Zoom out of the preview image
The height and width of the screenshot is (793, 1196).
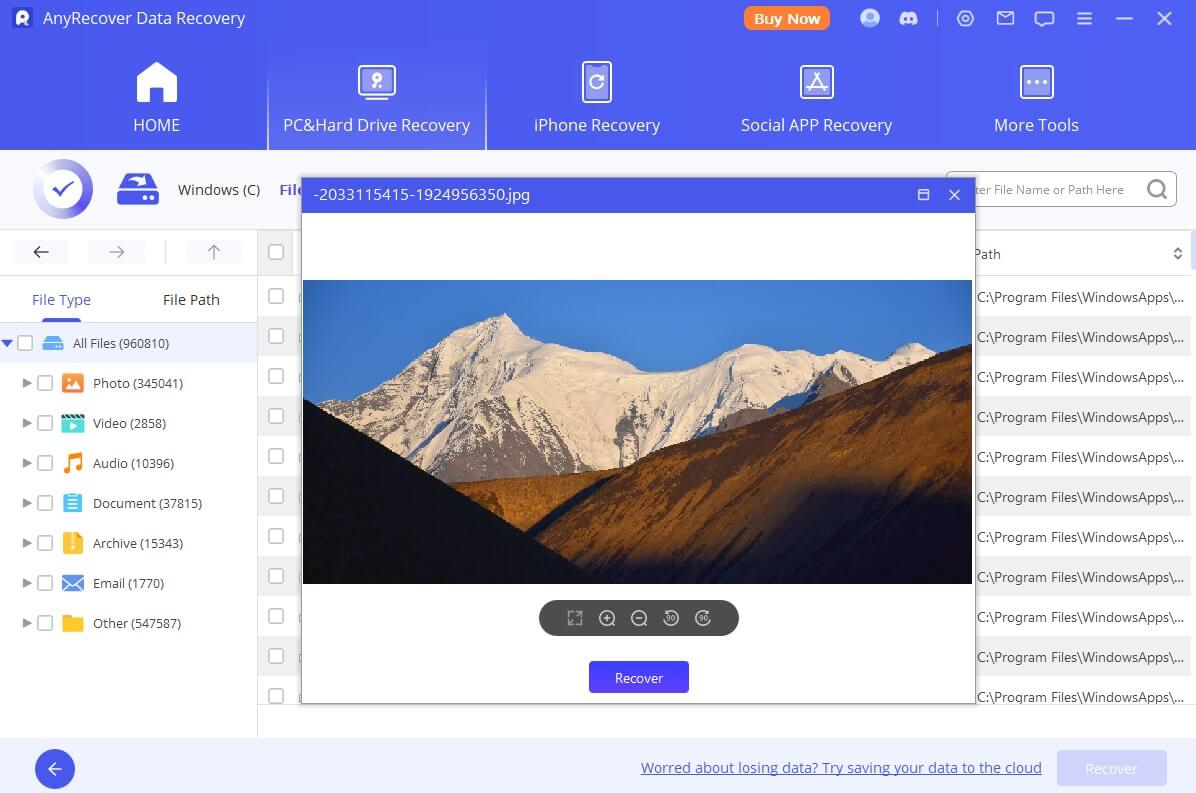639,618
